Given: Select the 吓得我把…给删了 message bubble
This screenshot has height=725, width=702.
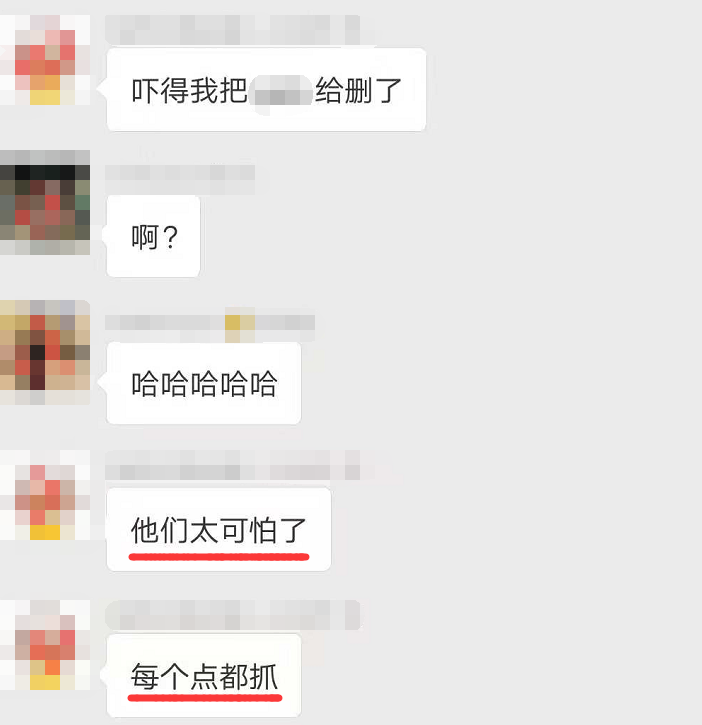Looking at the screenshot, I should [266, 90].
